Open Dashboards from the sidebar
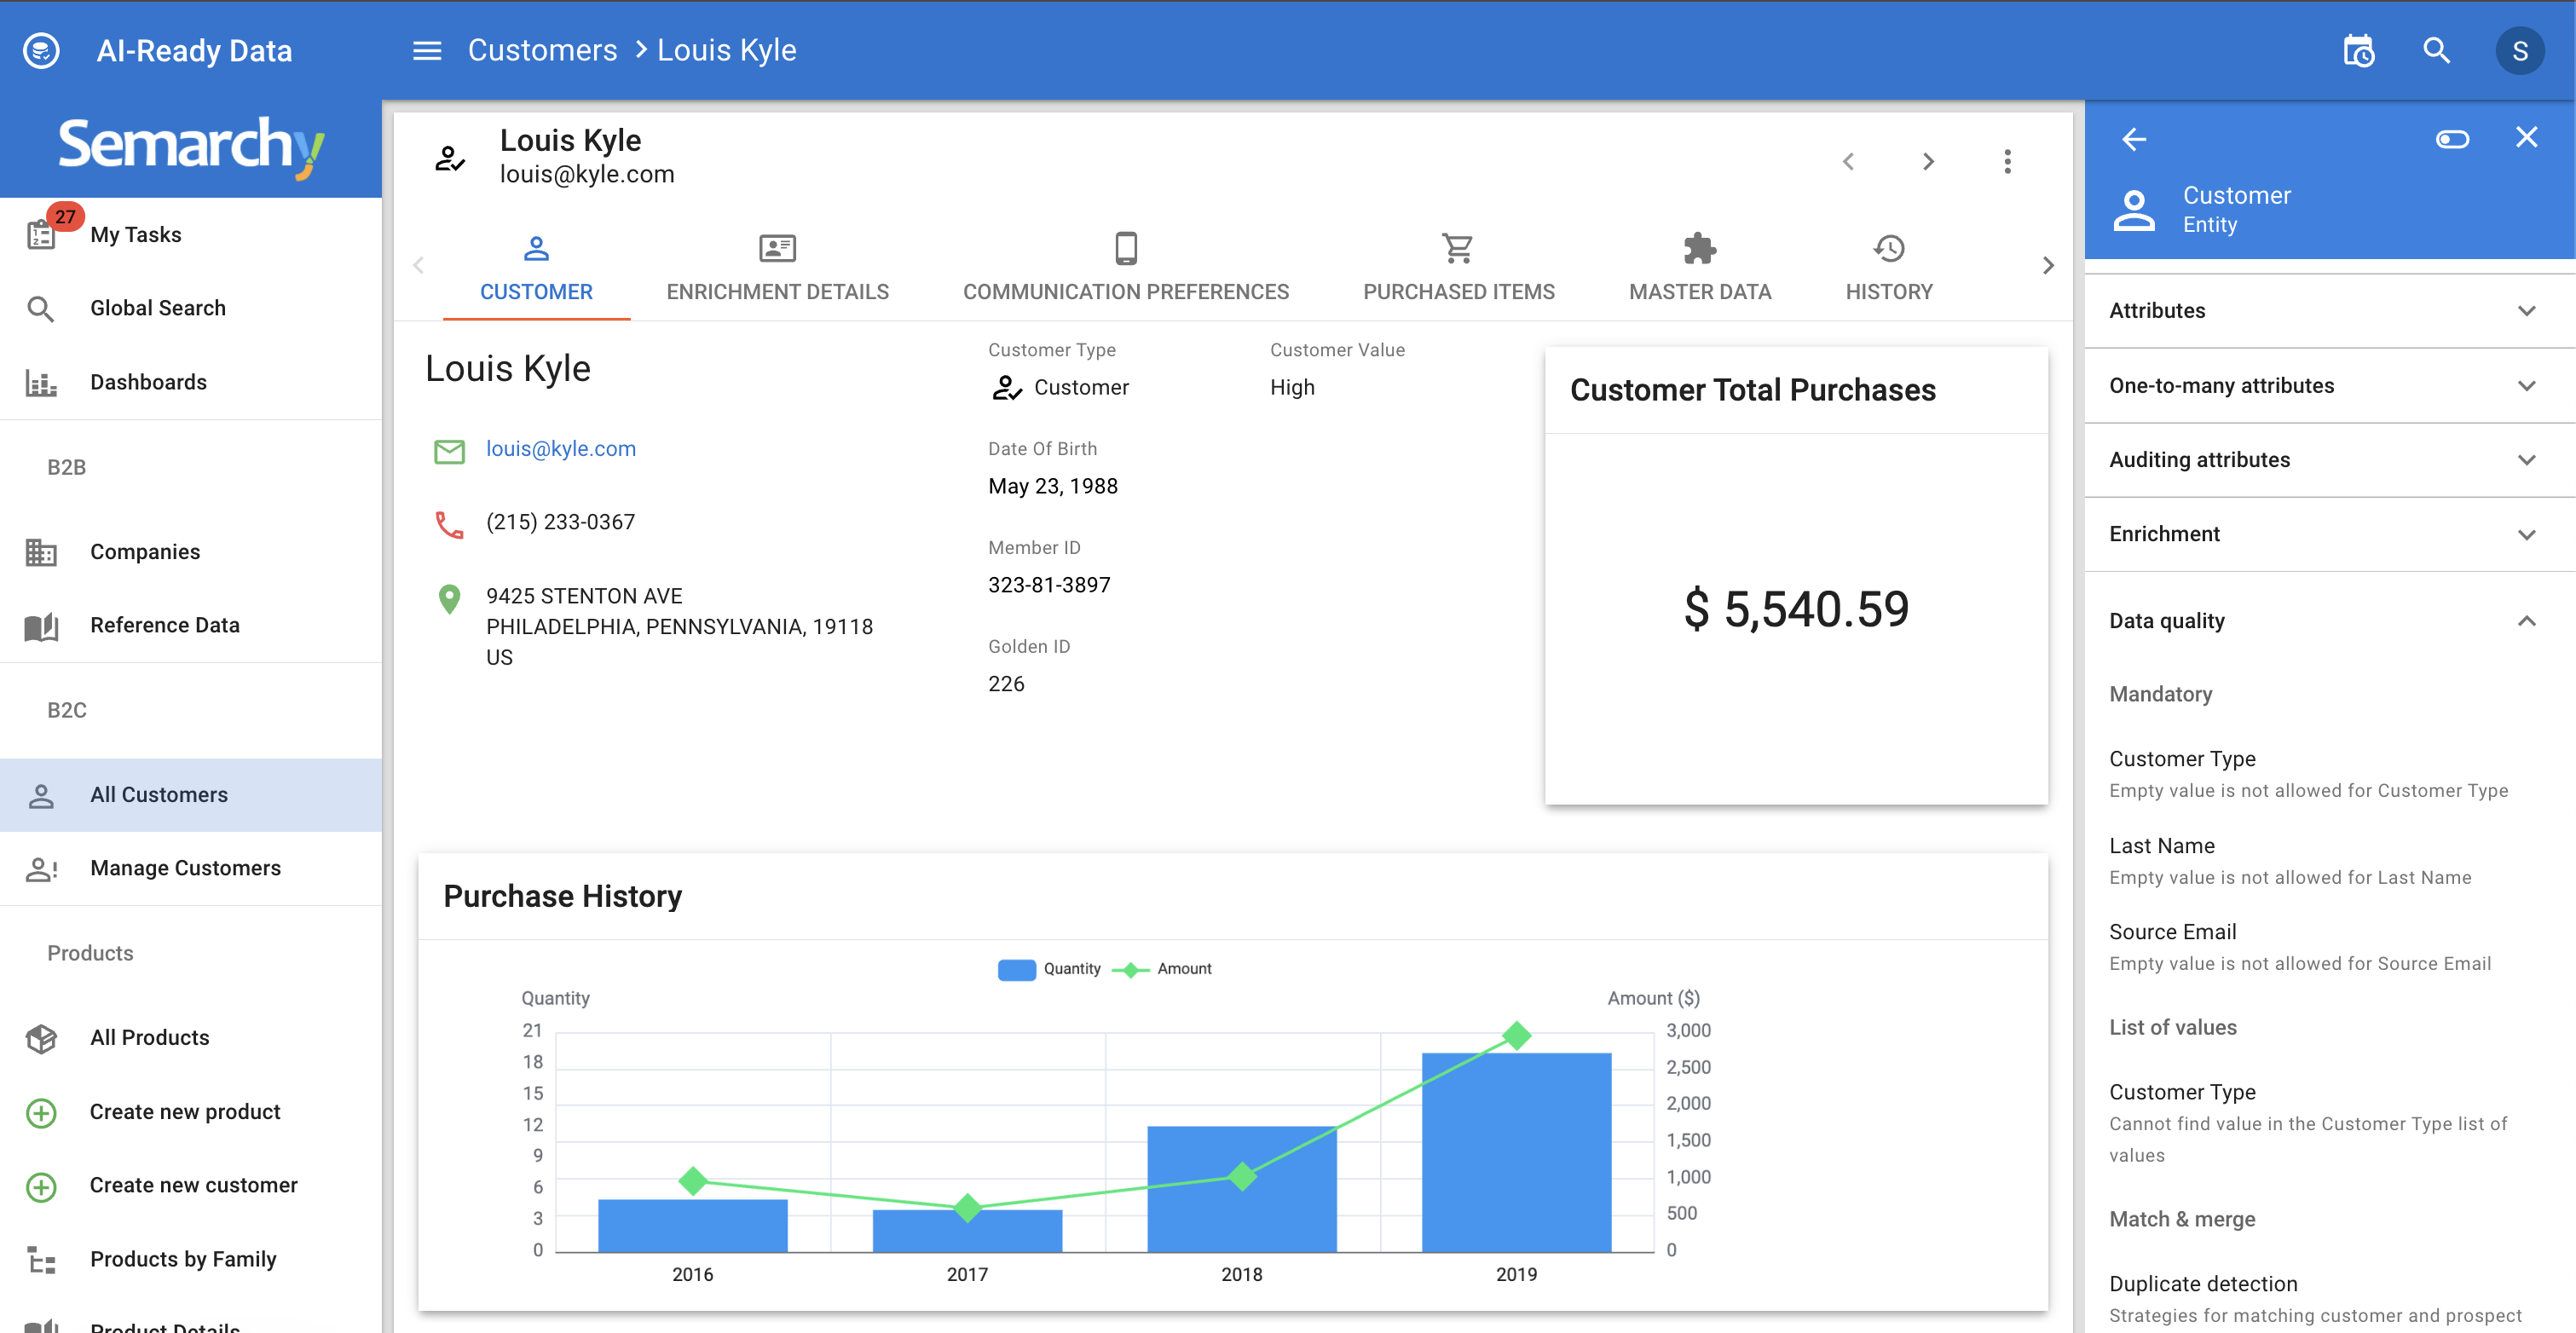 pos(148,381)
